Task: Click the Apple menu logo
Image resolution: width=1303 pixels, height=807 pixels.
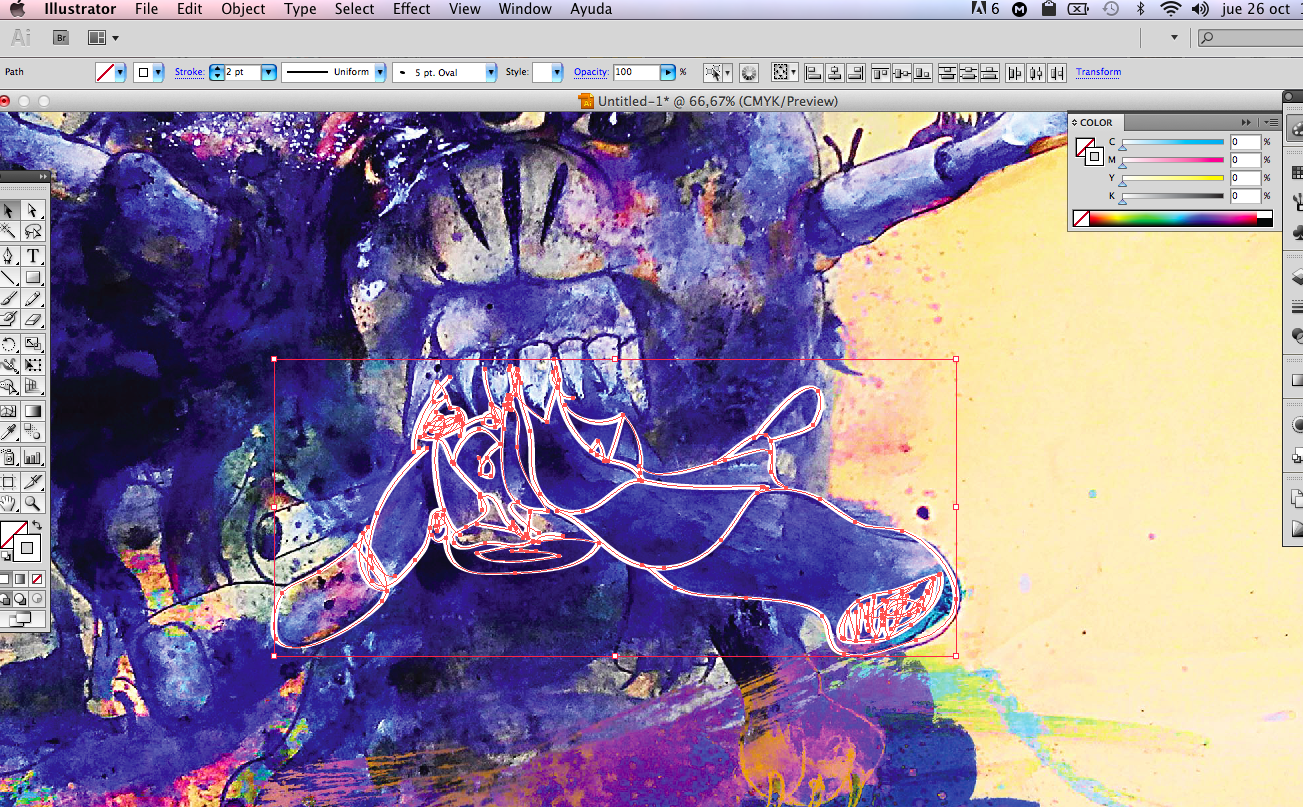Action: pyautogui.click(x=18, y=9)
